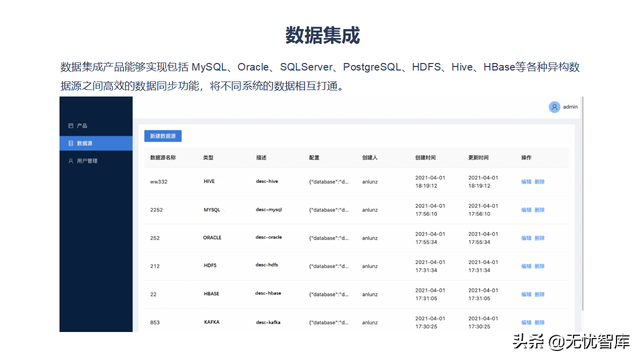Click the 用户管理 person icon
Viewport: 640px width, 360px height.
coord(71,161)
